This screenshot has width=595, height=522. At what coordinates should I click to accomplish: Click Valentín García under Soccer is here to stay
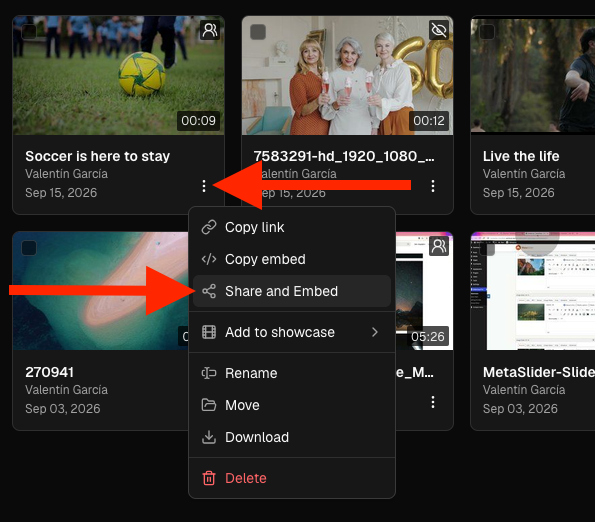pyautogui.click(x=66, y=174)
